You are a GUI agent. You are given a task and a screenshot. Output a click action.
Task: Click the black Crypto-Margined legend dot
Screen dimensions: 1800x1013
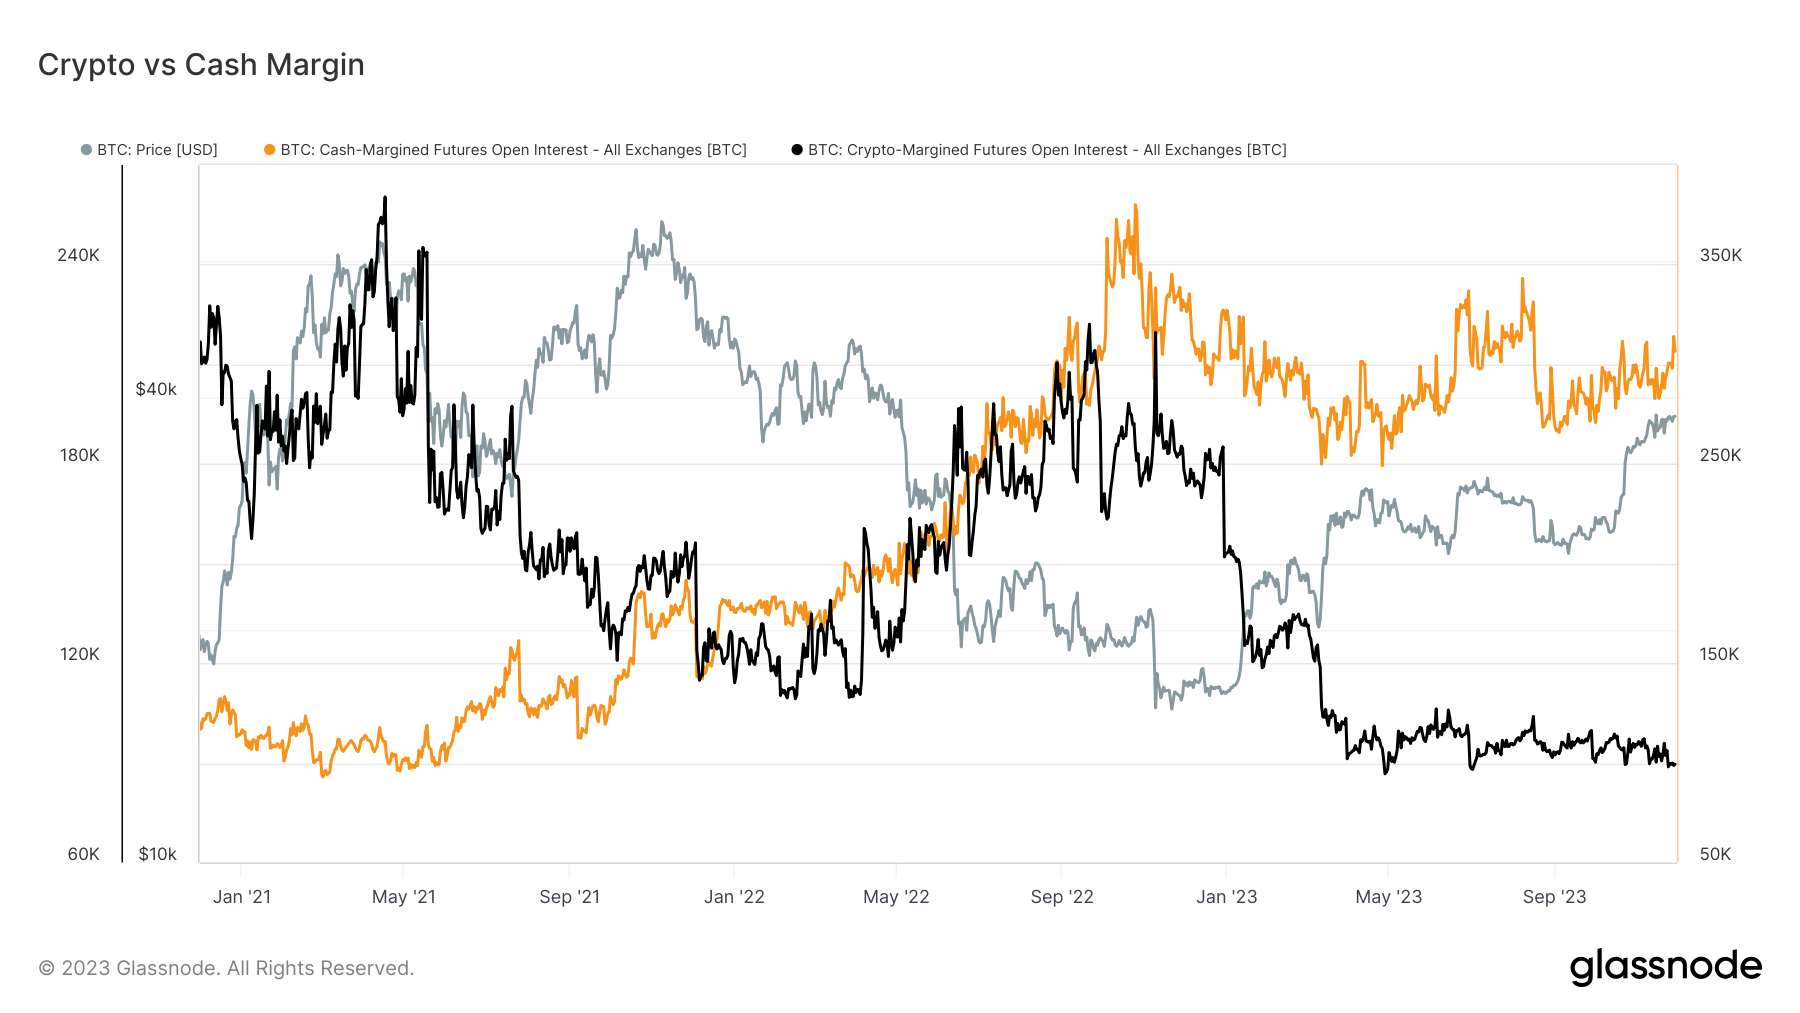tap(797, 150)
